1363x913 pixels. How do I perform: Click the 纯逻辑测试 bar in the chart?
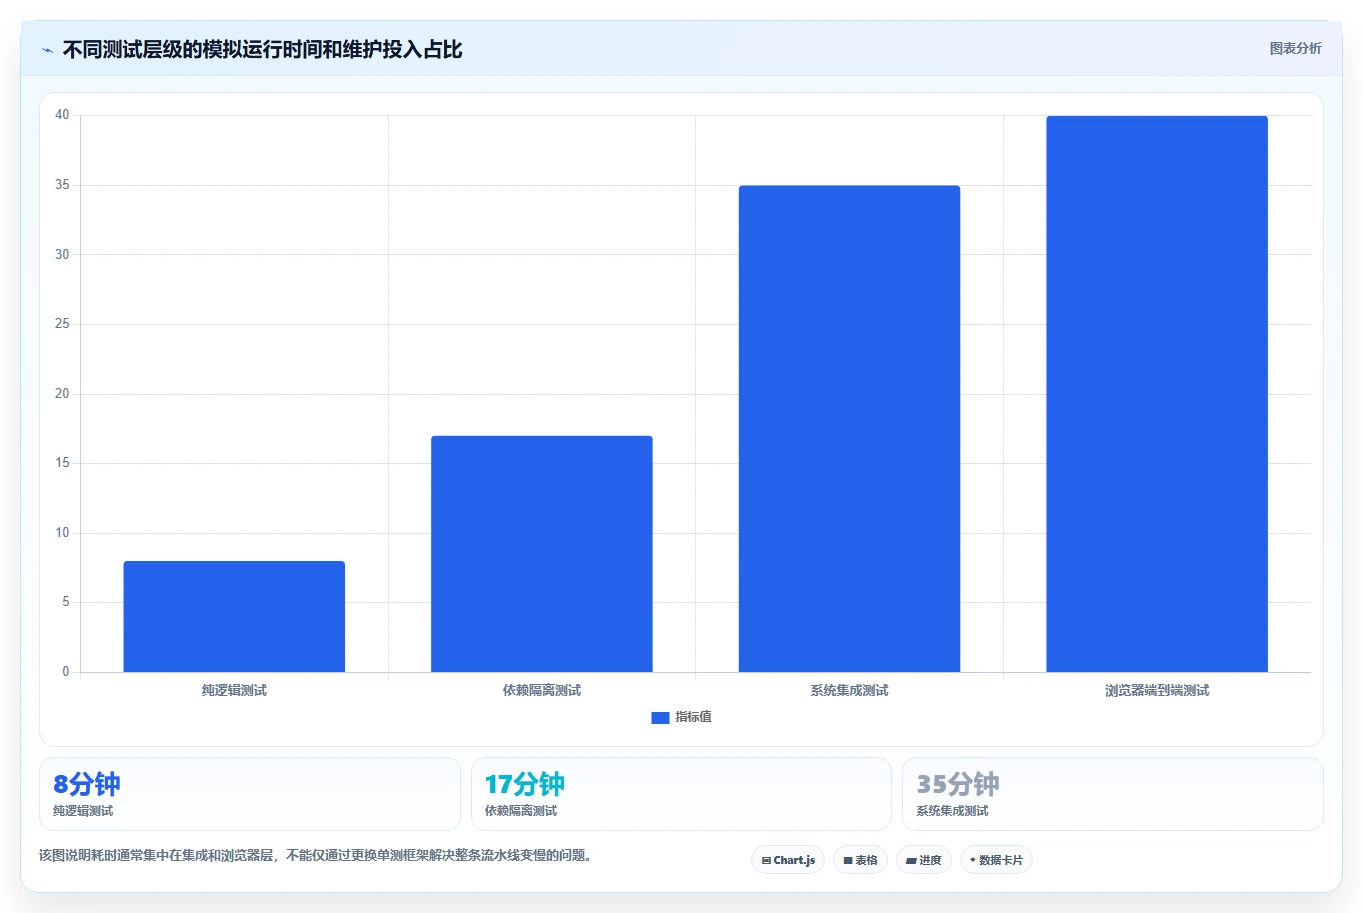[x=234, y=617]
